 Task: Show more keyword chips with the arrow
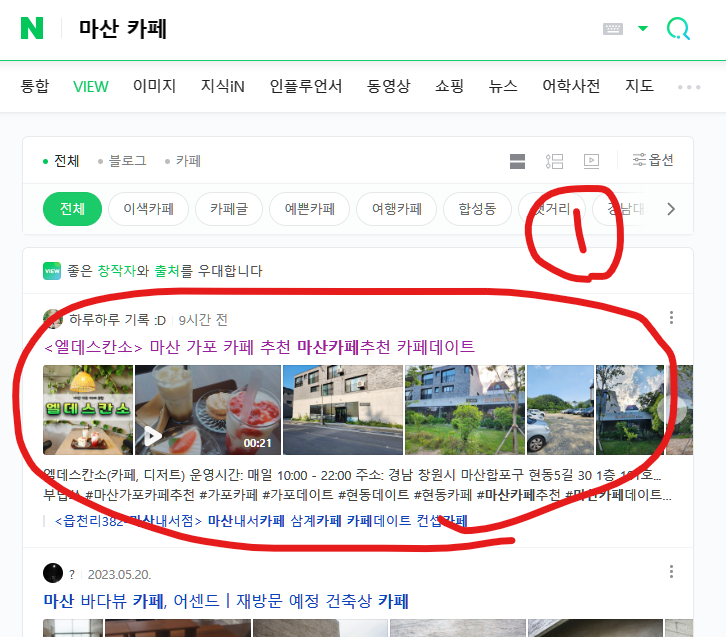[x=671, y=209]
